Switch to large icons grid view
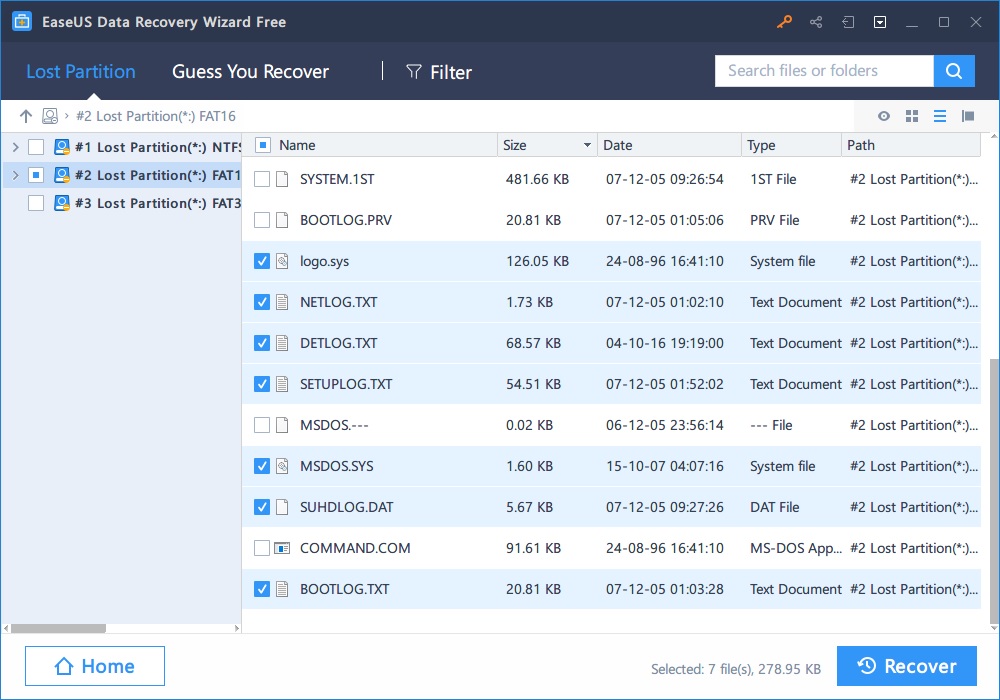Screen dimensions: 1000x700 [x=912, y=116]
